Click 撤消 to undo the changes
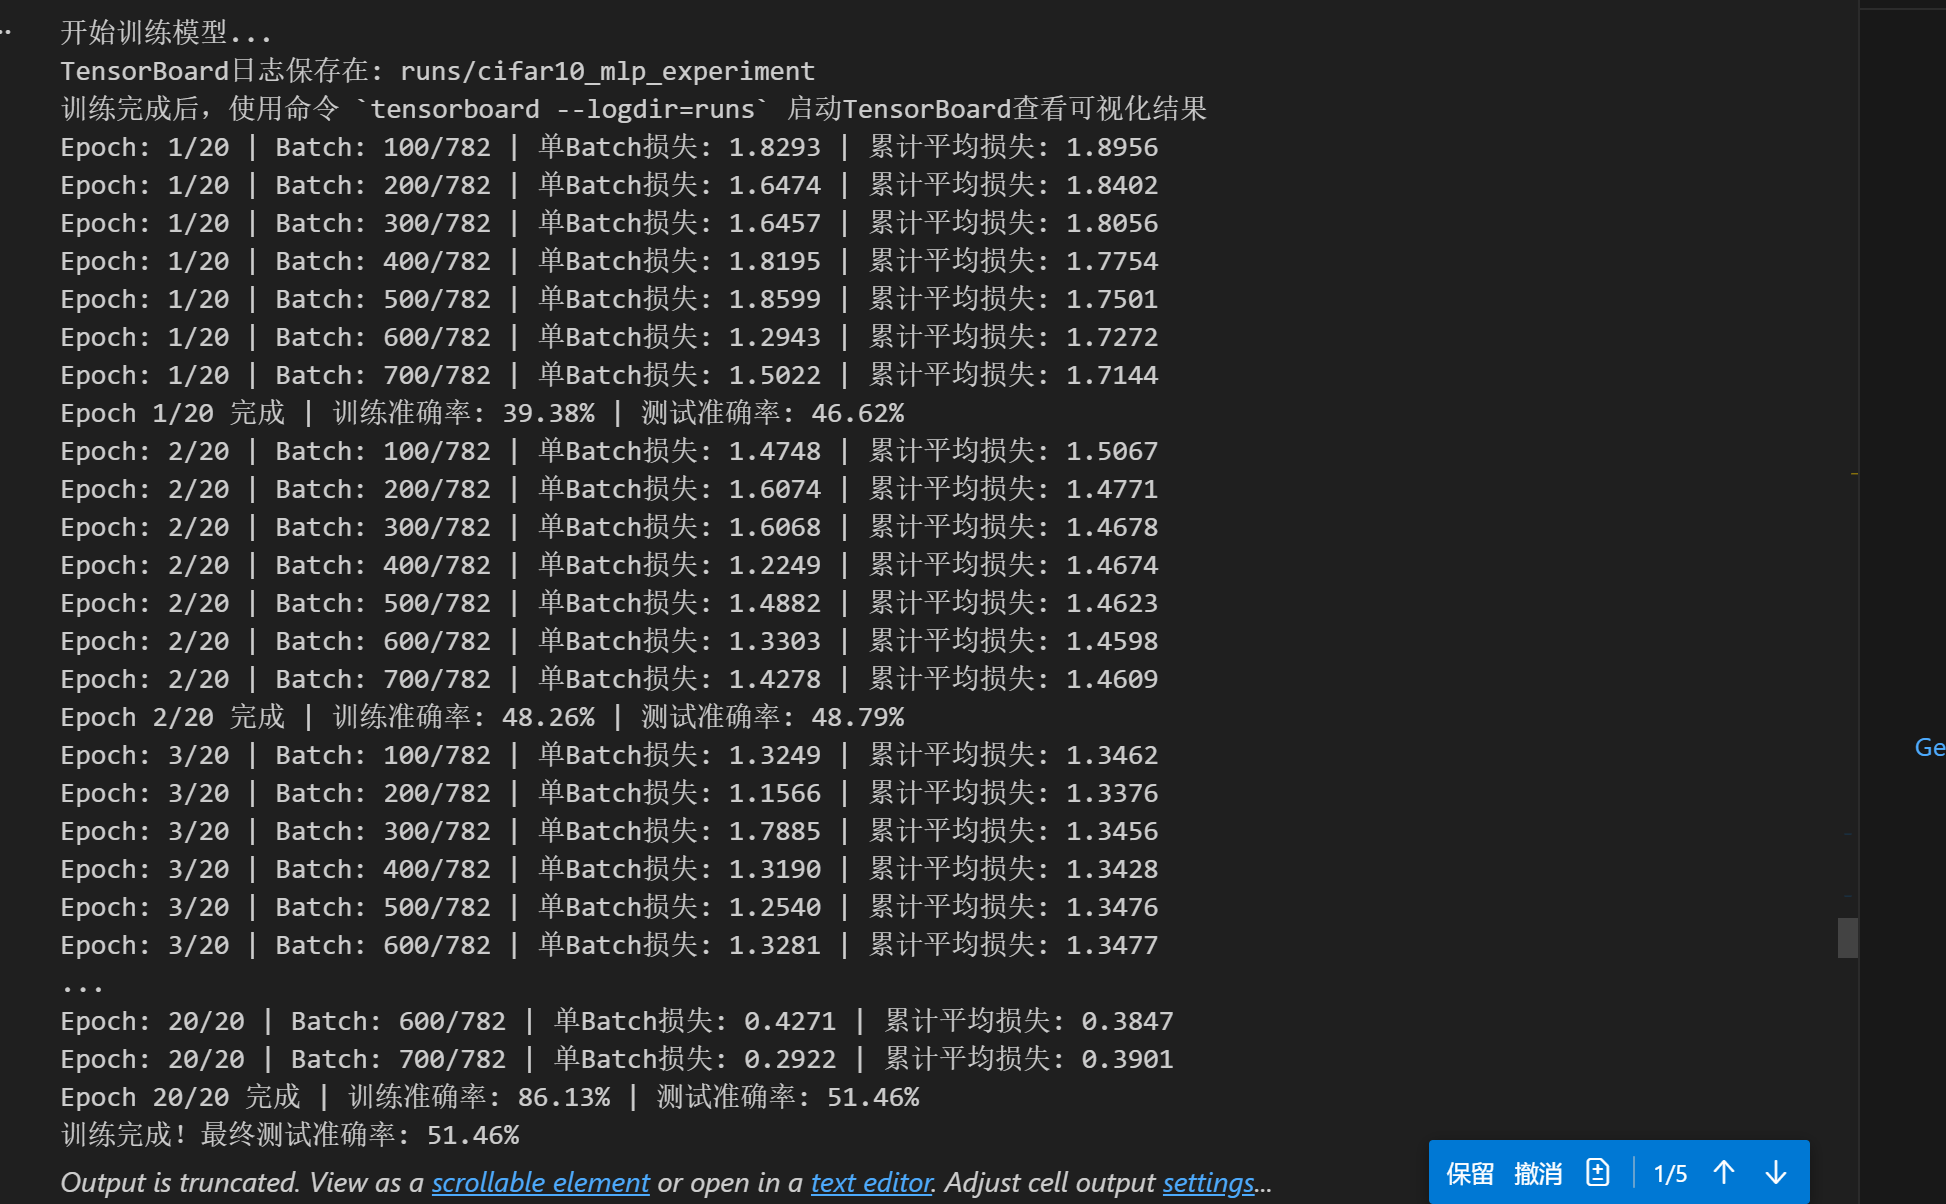The height and width of the screenshot is (1204, 1946). (1537, 1173)
